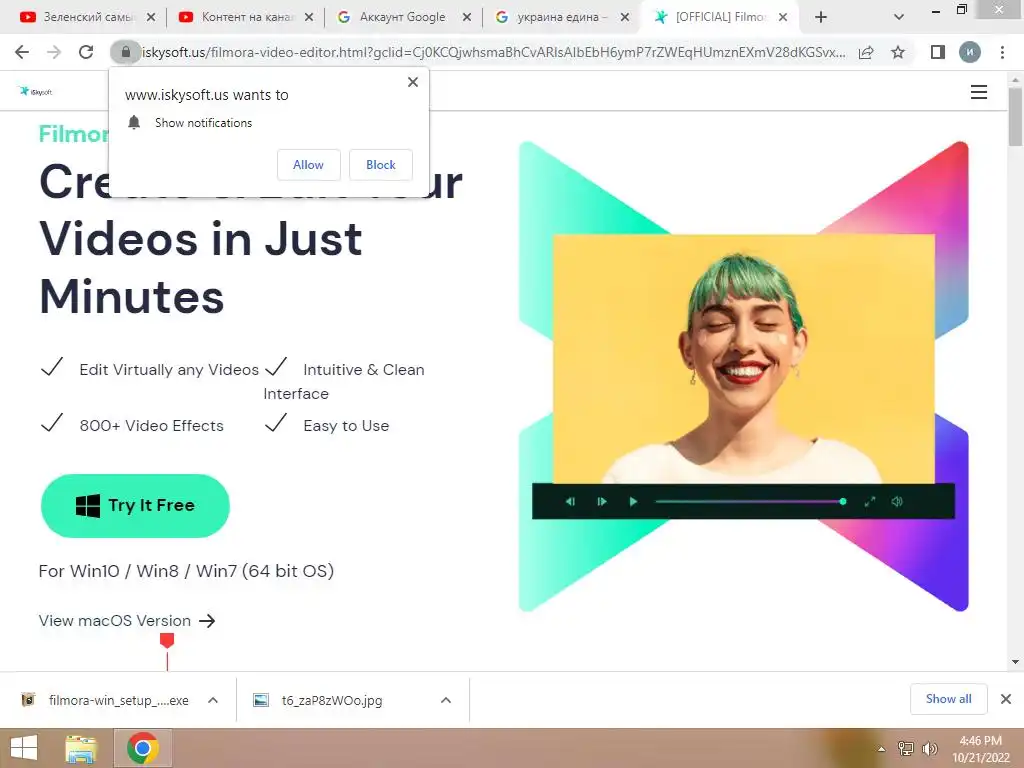Open the Chrome profile avatar
Viewport: 1024px width, 768px height.
[x=970, y=52]
